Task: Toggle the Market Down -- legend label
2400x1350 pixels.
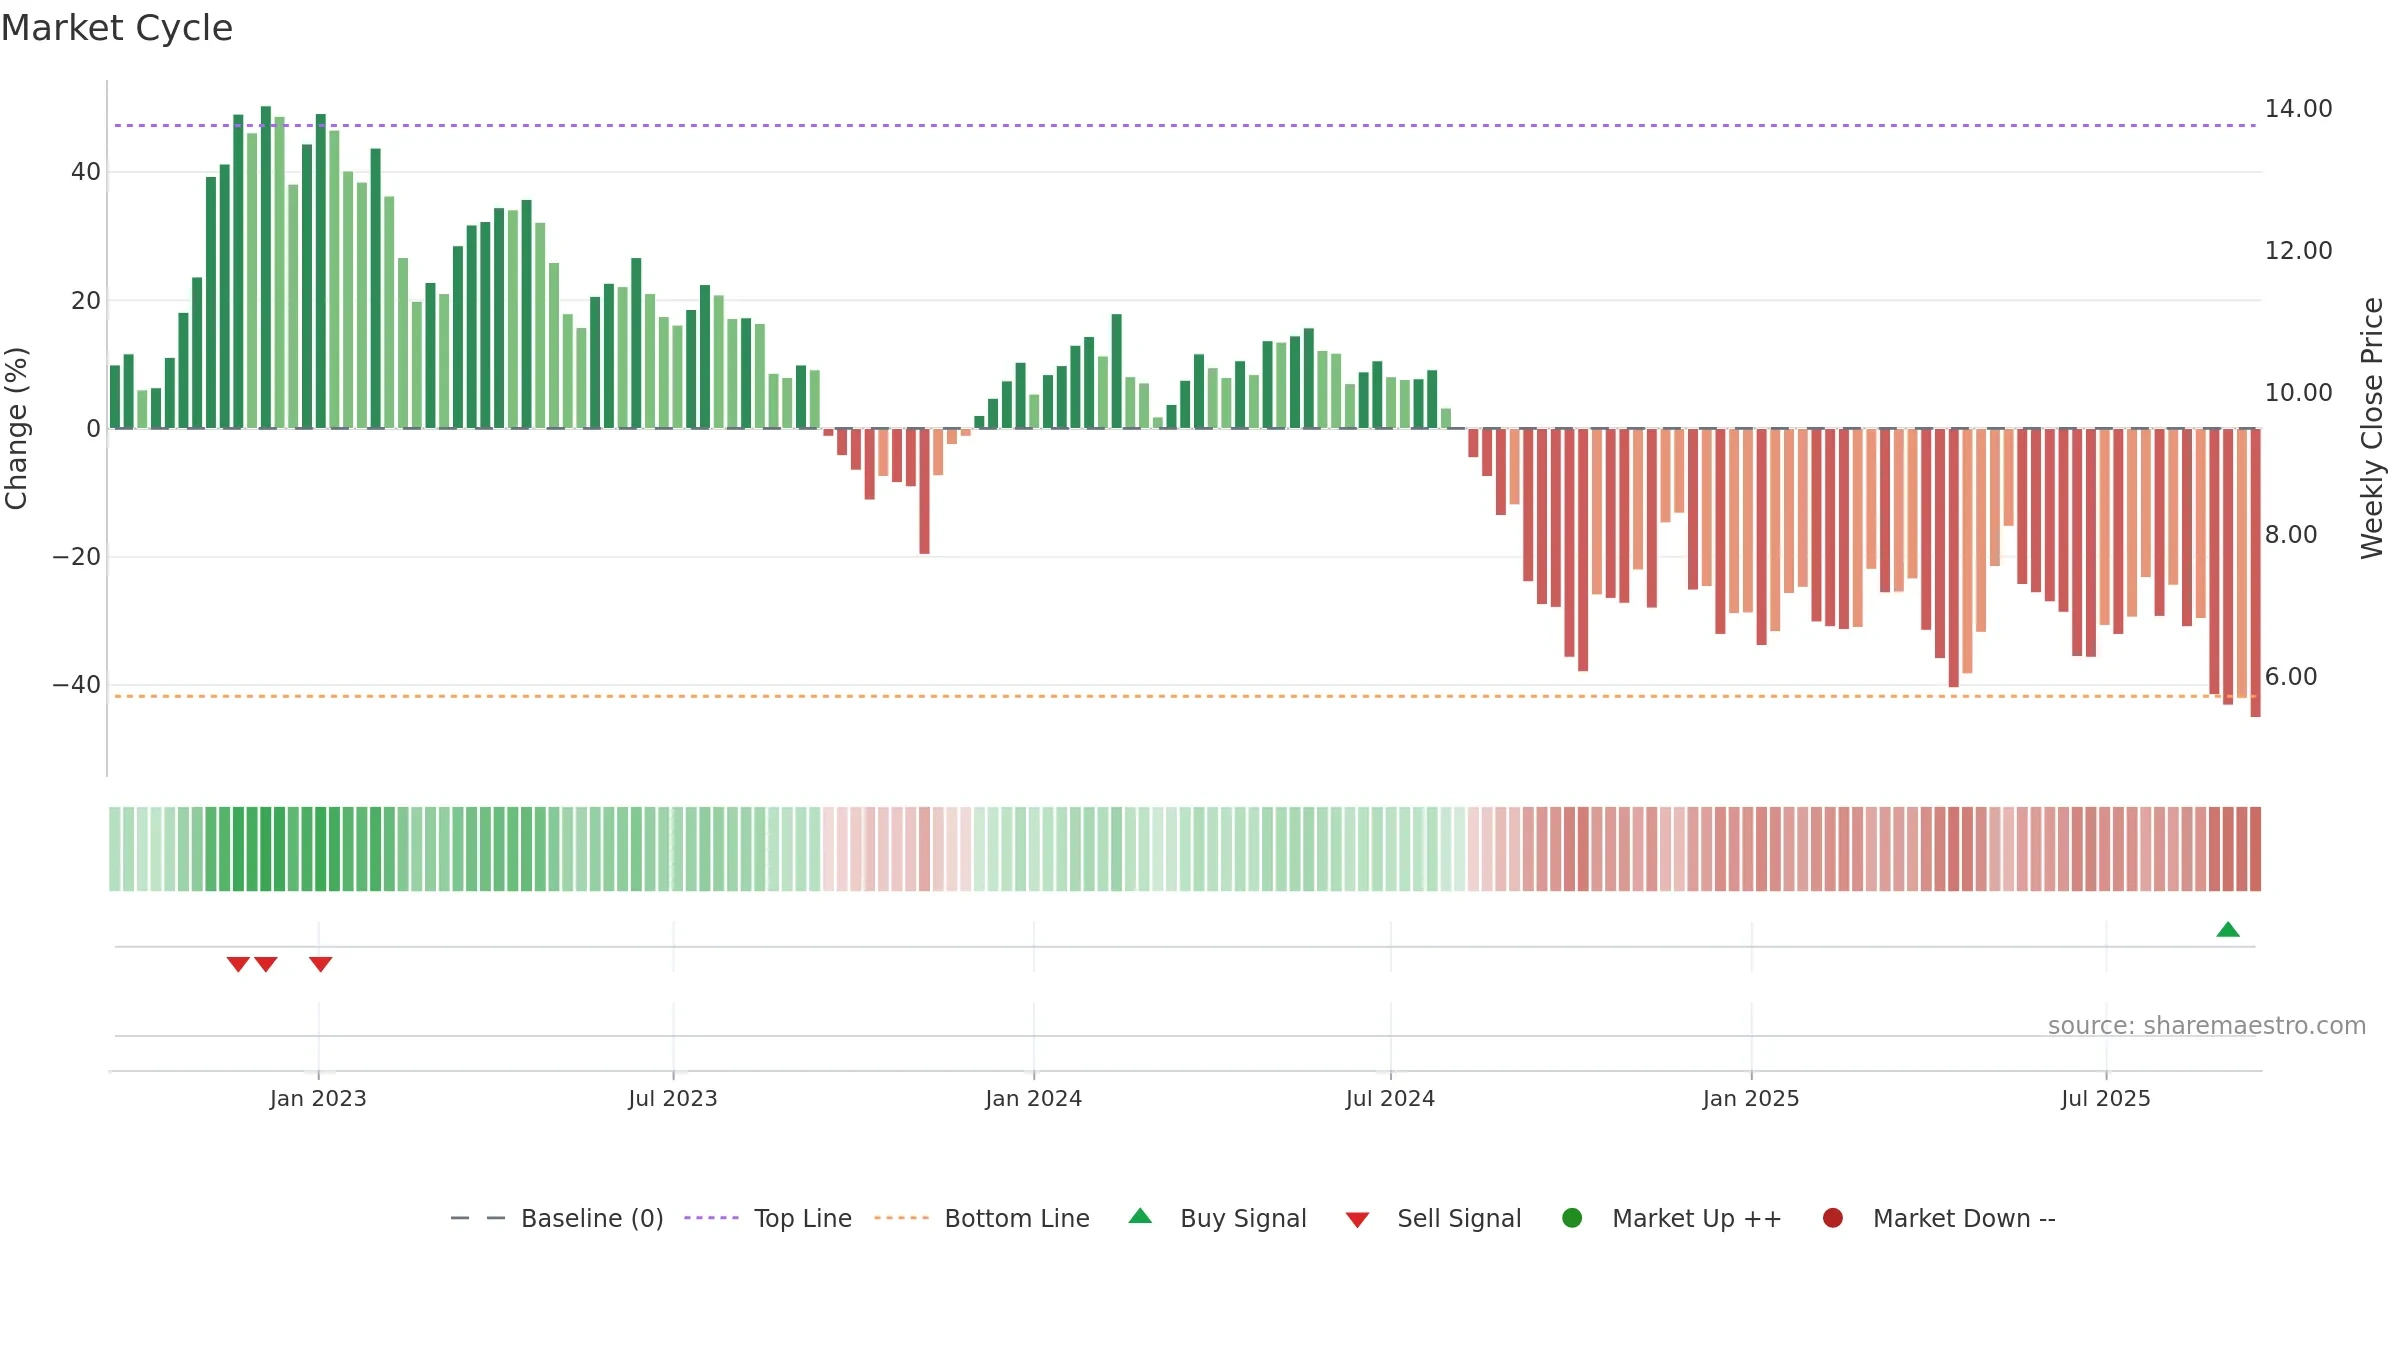Action: [1964, 1219]
